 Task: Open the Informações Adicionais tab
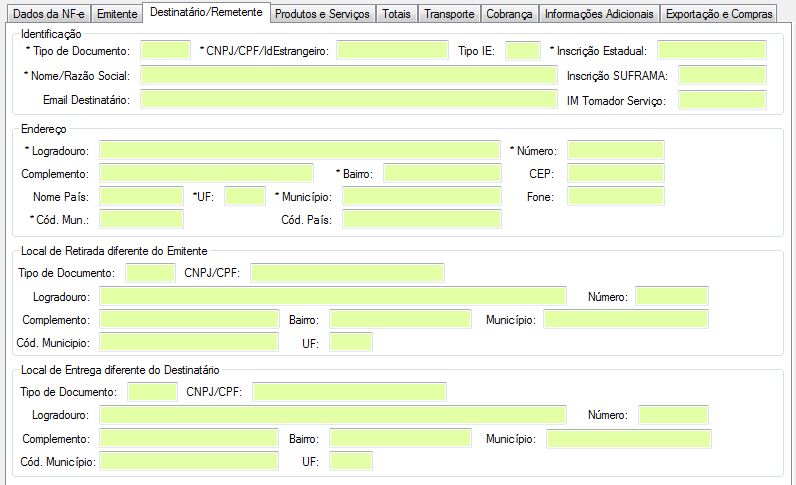coord(600,14)
